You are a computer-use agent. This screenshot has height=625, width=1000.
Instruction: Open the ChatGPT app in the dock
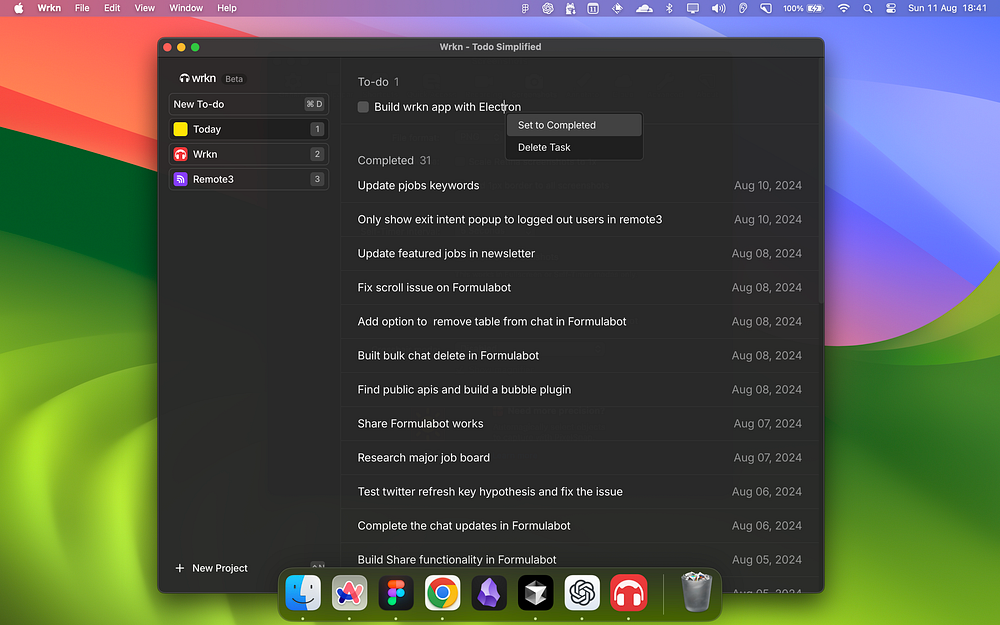(x=582, y=594)
